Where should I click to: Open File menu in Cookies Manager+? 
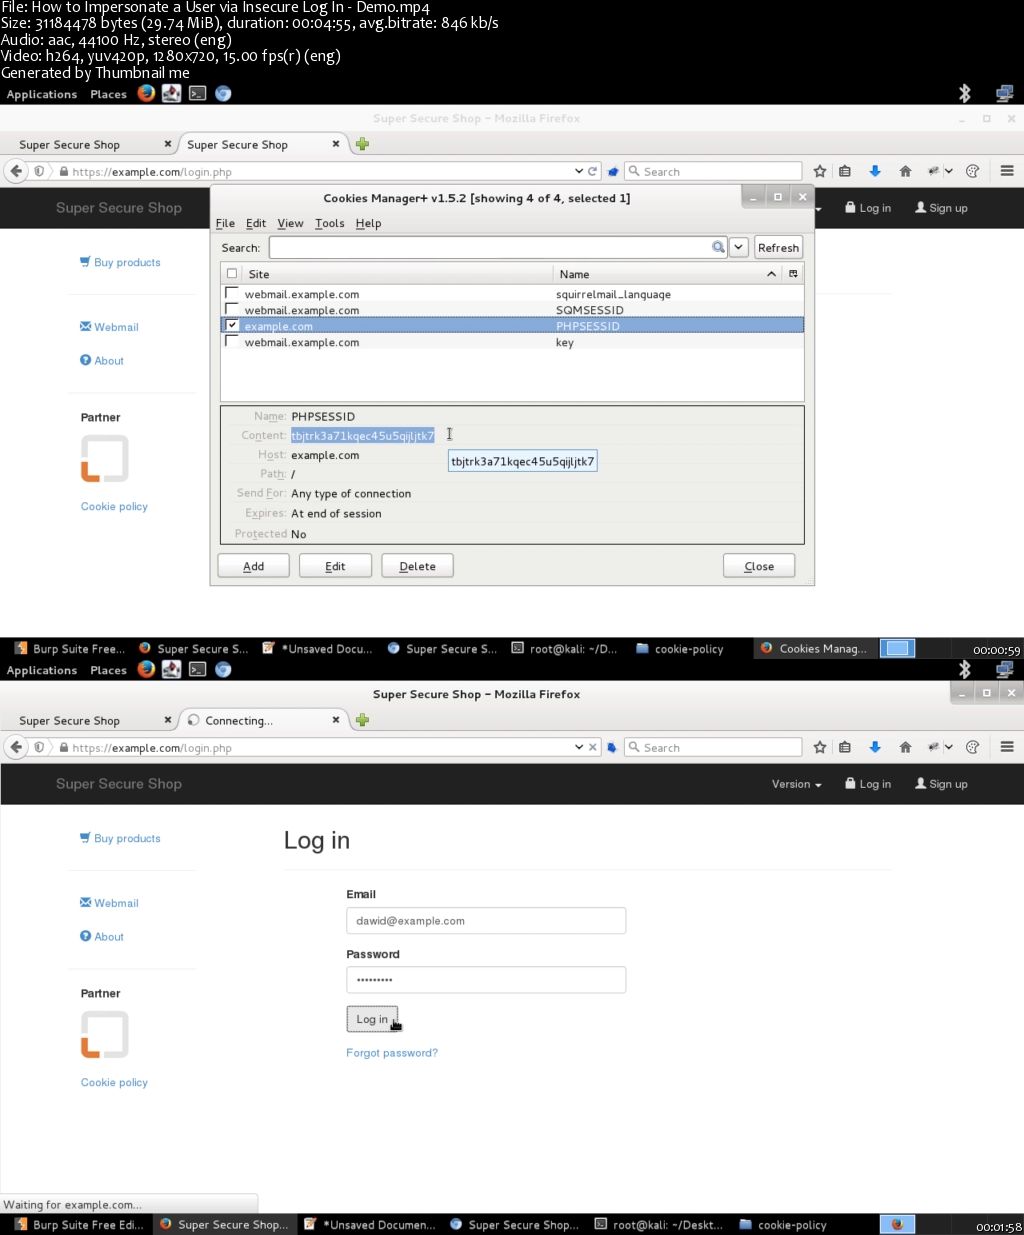pos(225,223)
